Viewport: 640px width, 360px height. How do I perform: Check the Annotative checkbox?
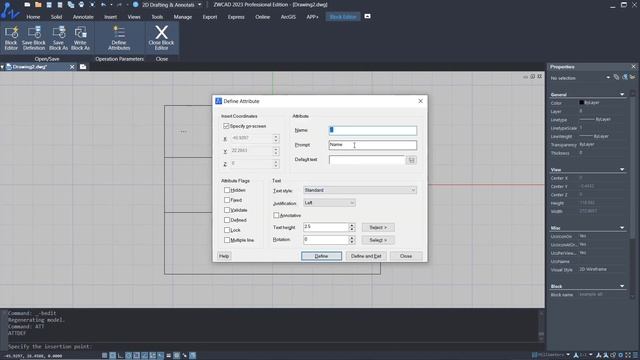pos(276,215)
